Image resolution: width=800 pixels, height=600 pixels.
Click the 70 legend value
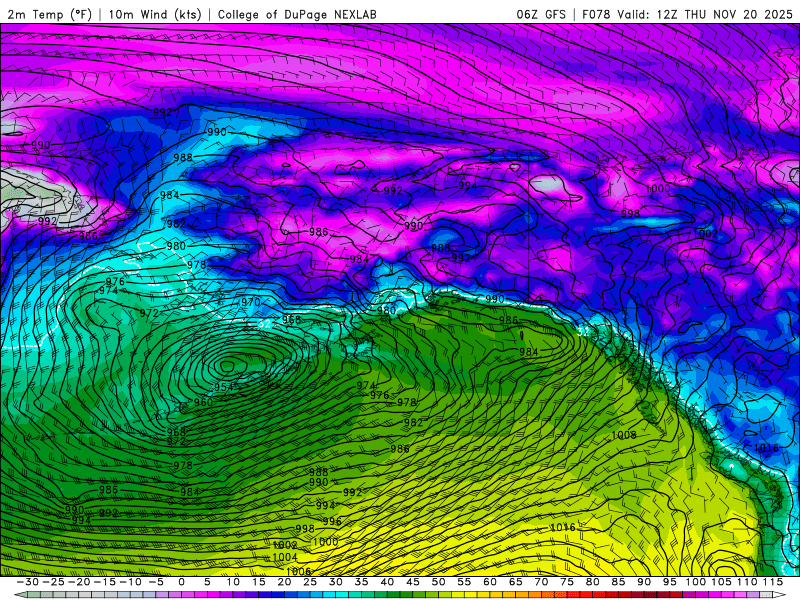541,582
